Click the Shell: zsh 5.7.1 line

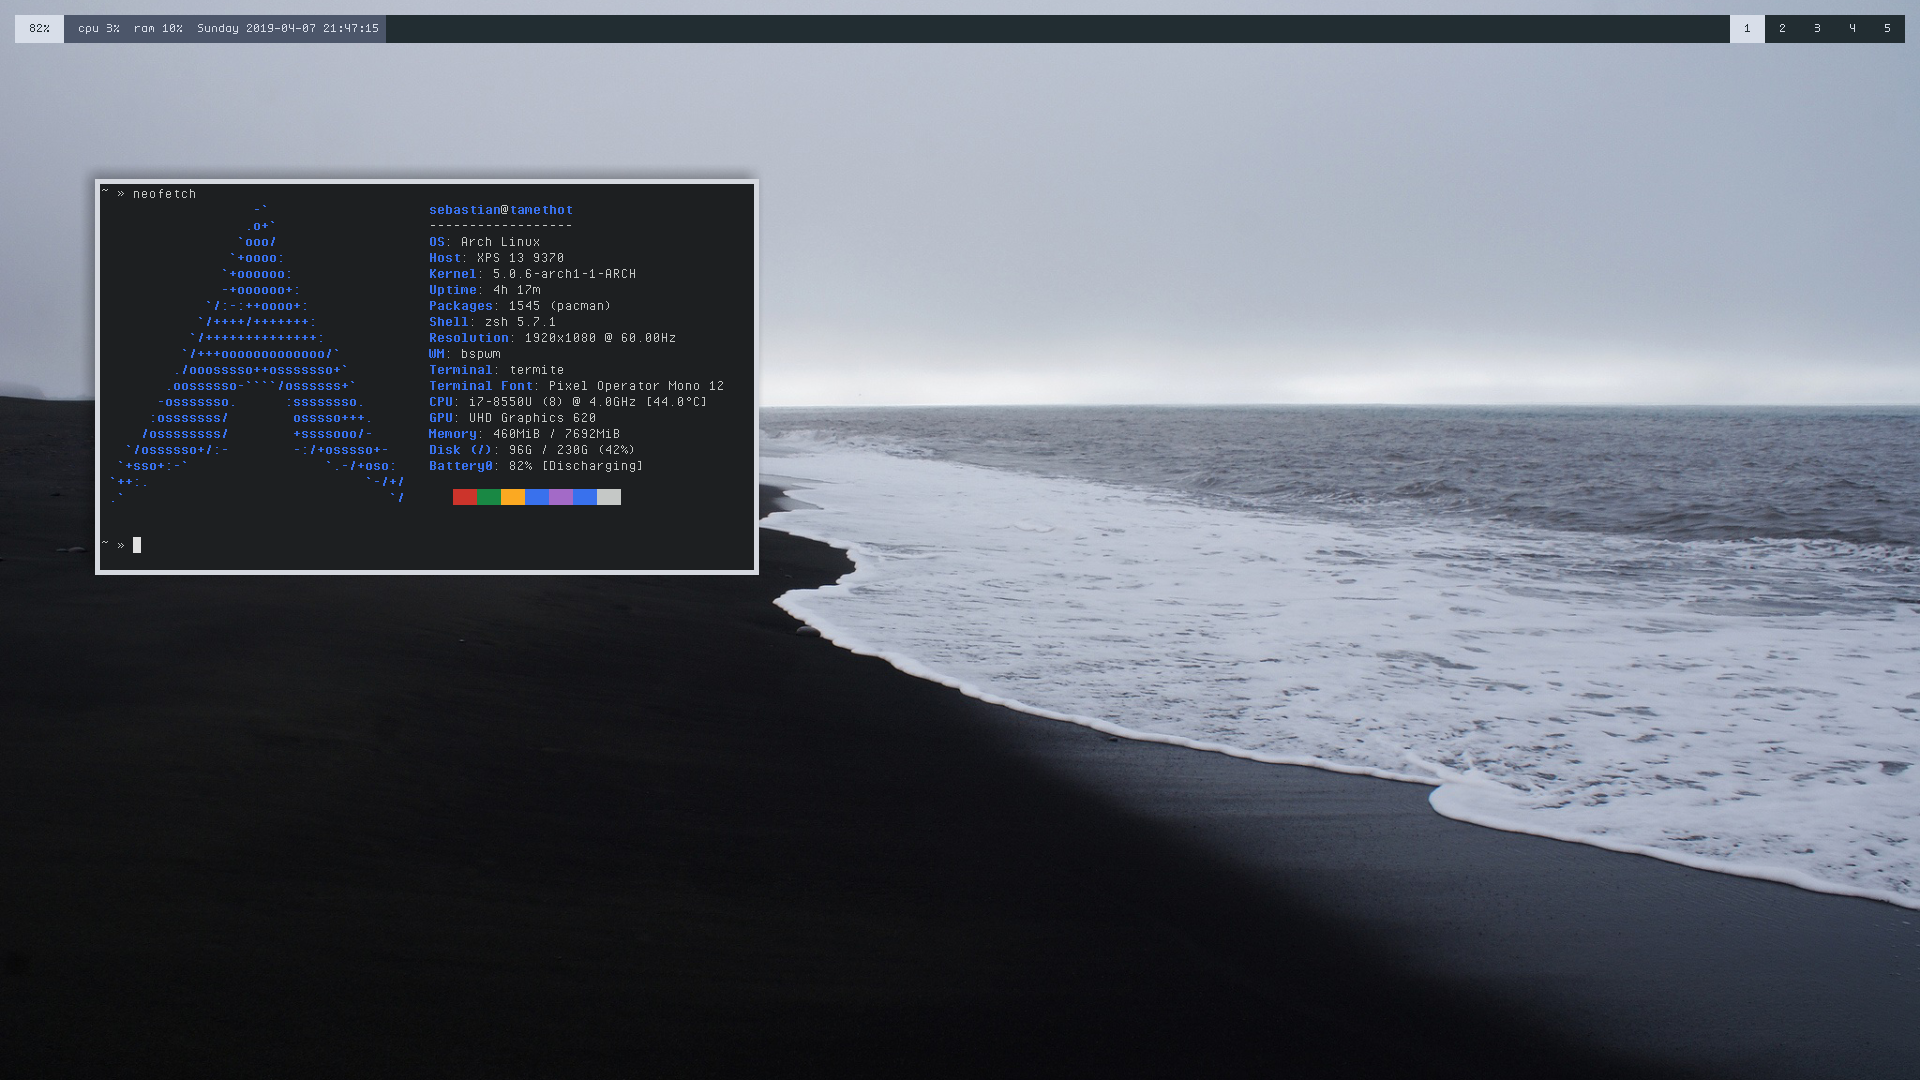(x=493, y=322)
